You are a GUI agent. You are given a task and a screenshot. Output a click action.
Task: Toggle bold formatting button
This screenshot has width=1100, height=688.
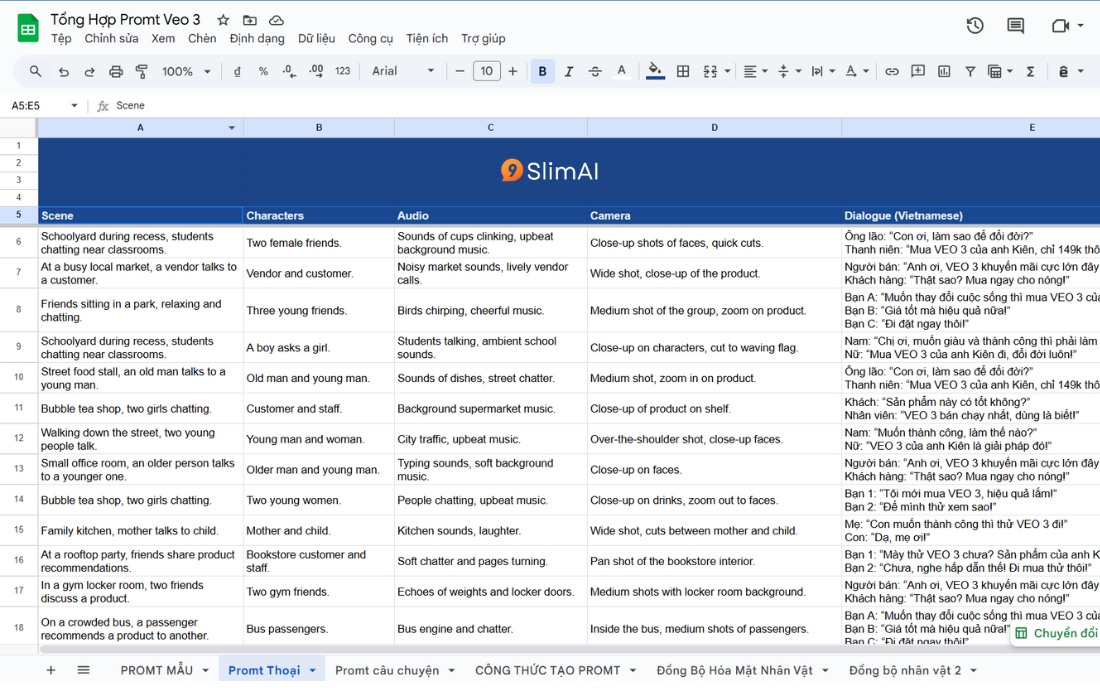click(542, 71)
